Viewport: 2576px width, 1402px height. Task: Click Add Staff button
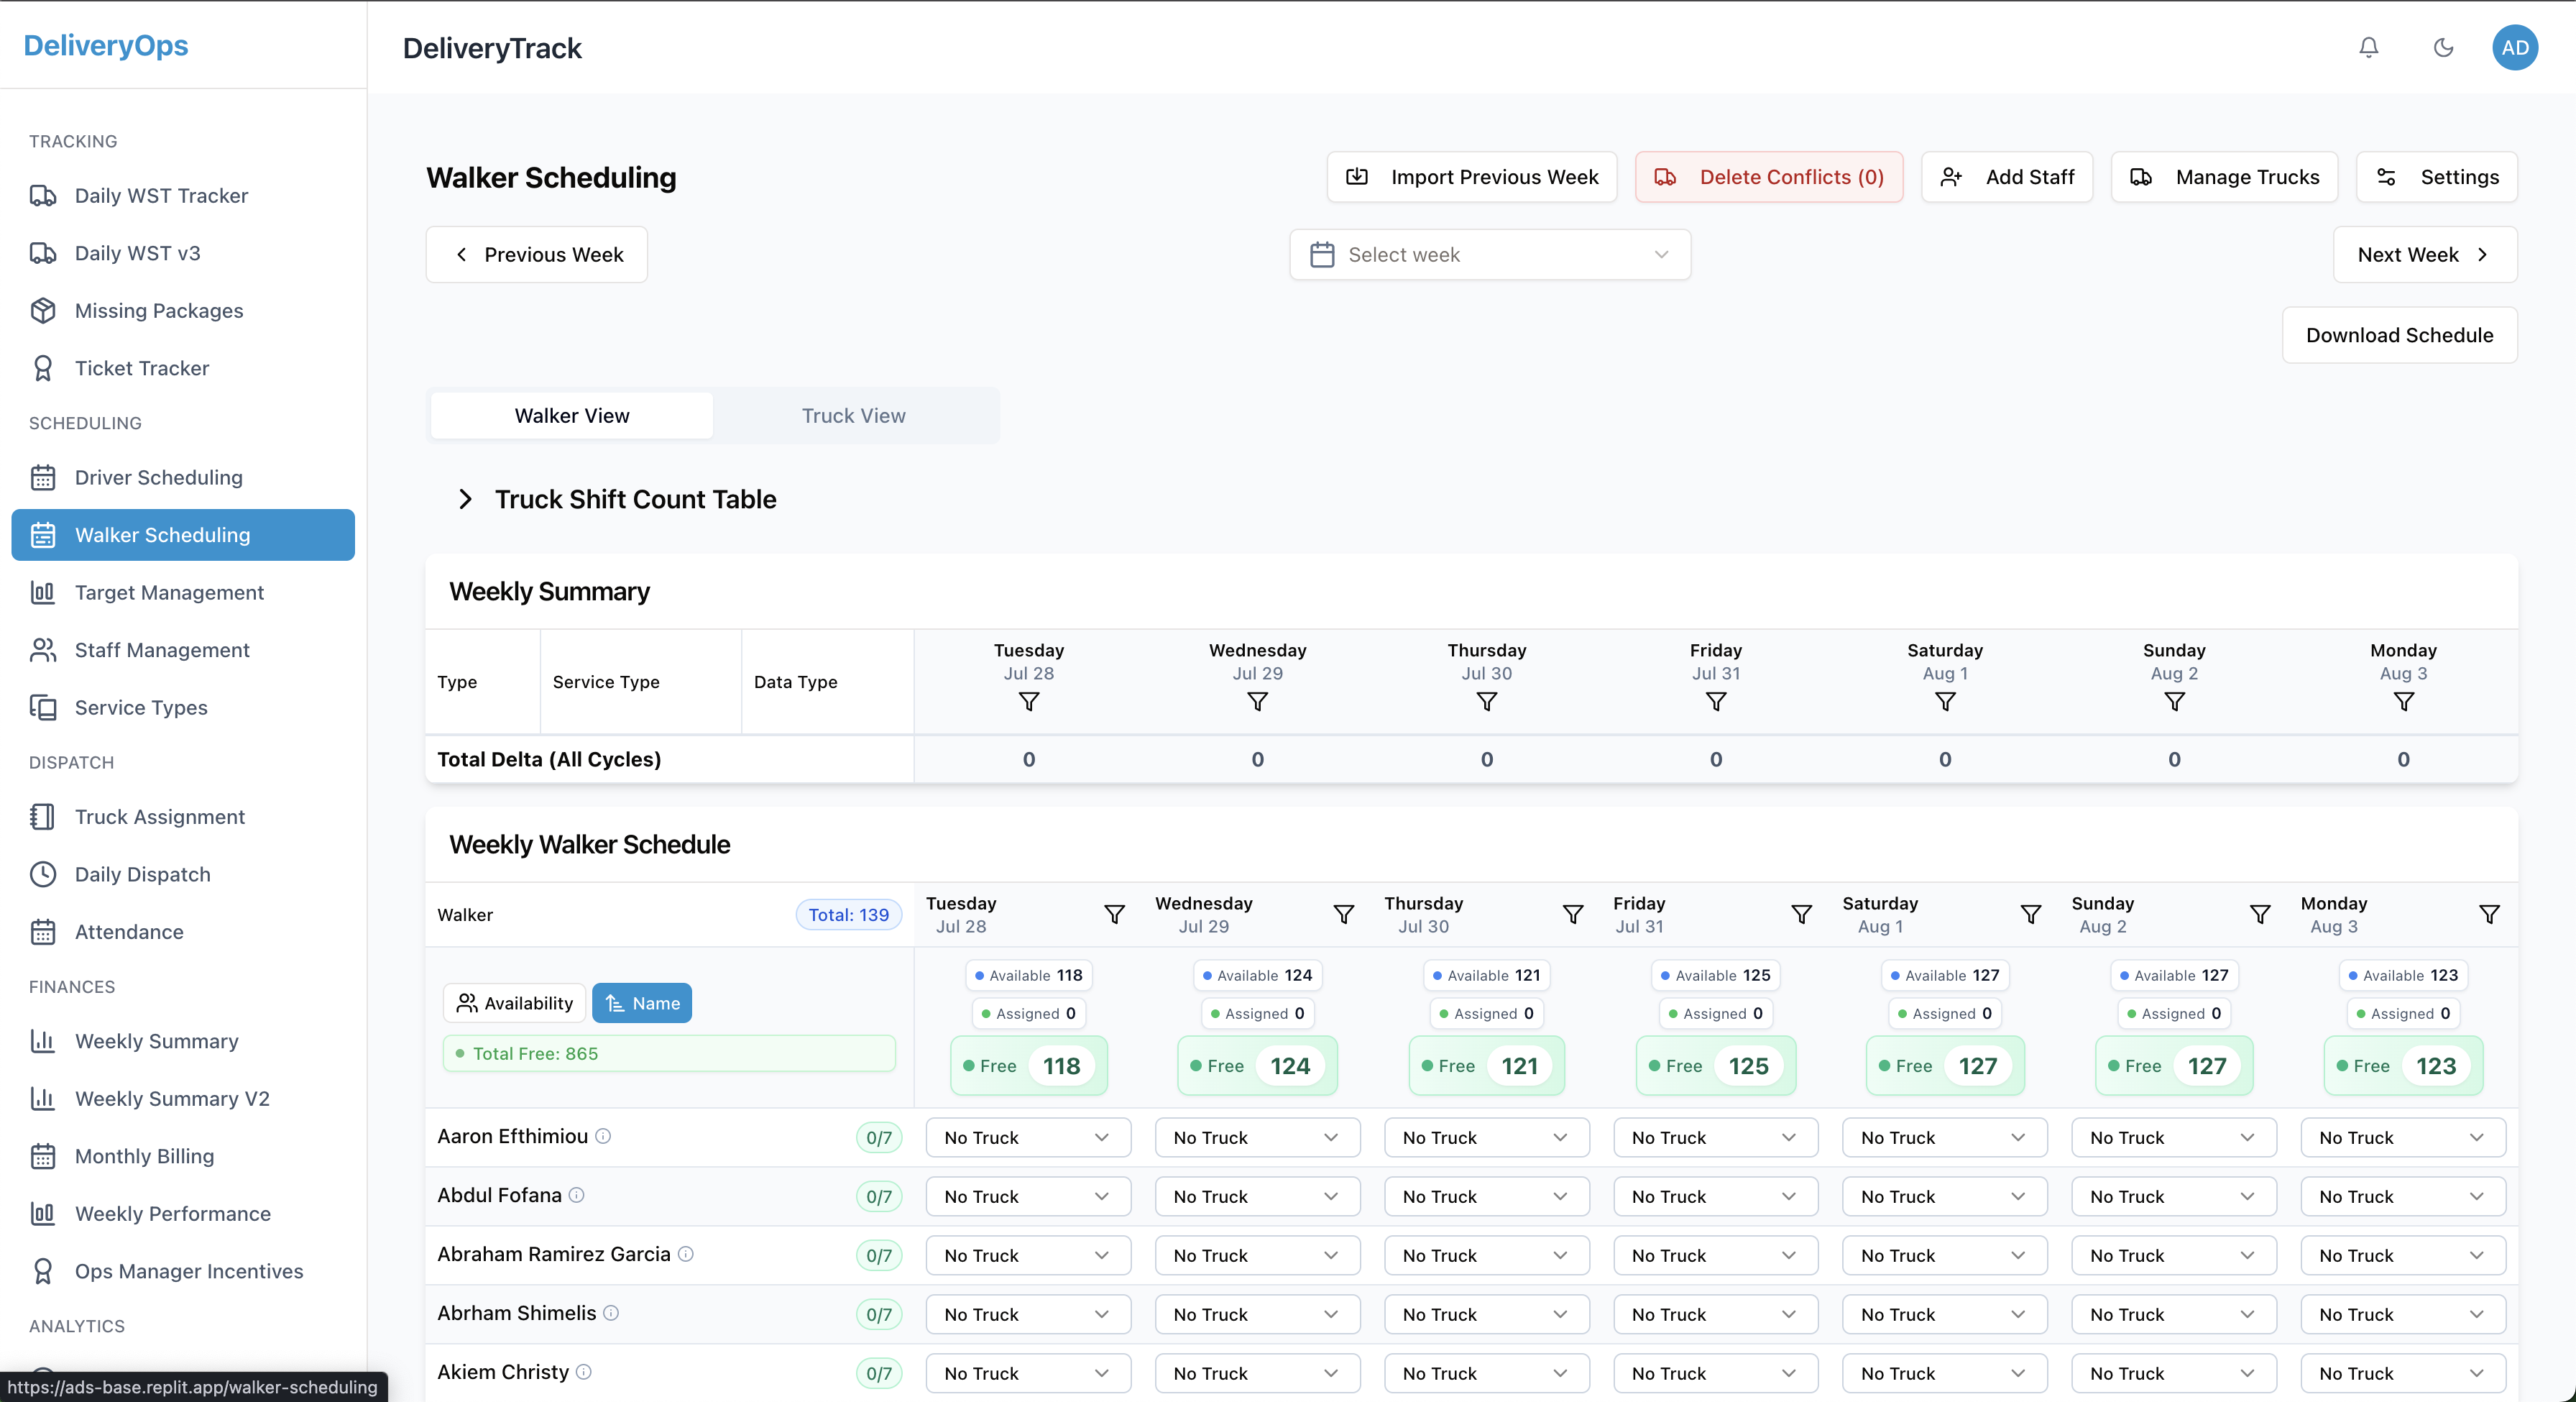pyautogui.click(x=2006, y=177)
